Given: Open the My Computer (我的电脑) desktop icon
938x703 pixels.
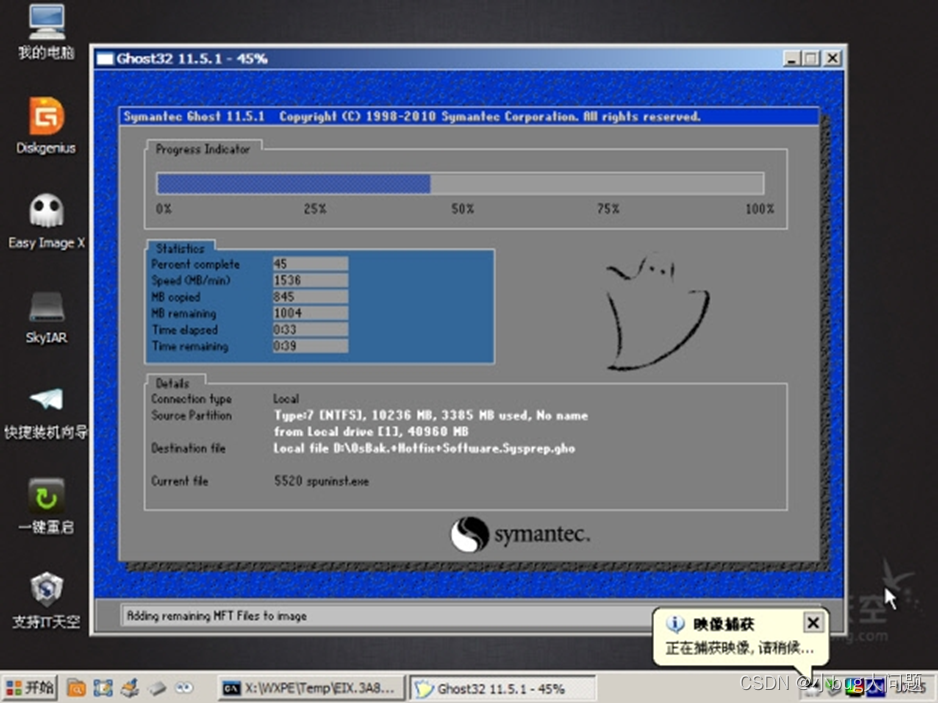Looking at the screenshot, I should tap(47, 31).
